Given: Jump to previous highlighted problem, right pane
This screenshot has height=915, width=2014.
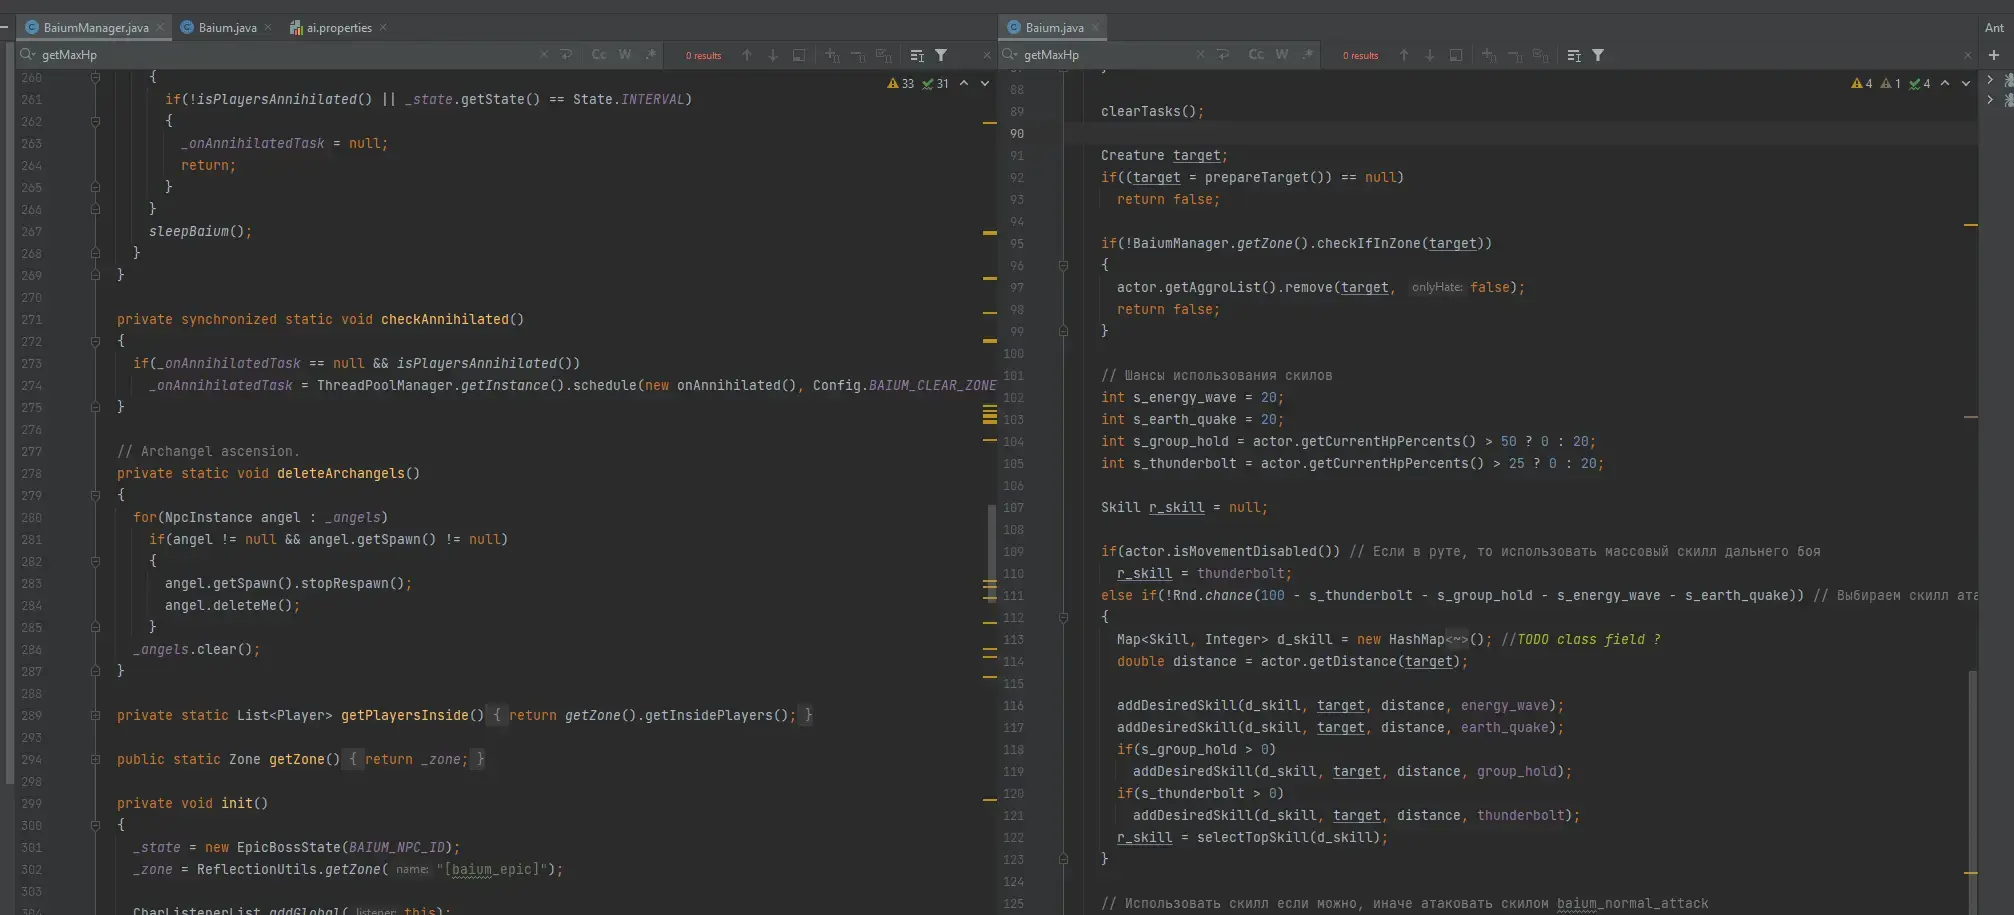Looking at the screenshot, I should (1945, 84).
